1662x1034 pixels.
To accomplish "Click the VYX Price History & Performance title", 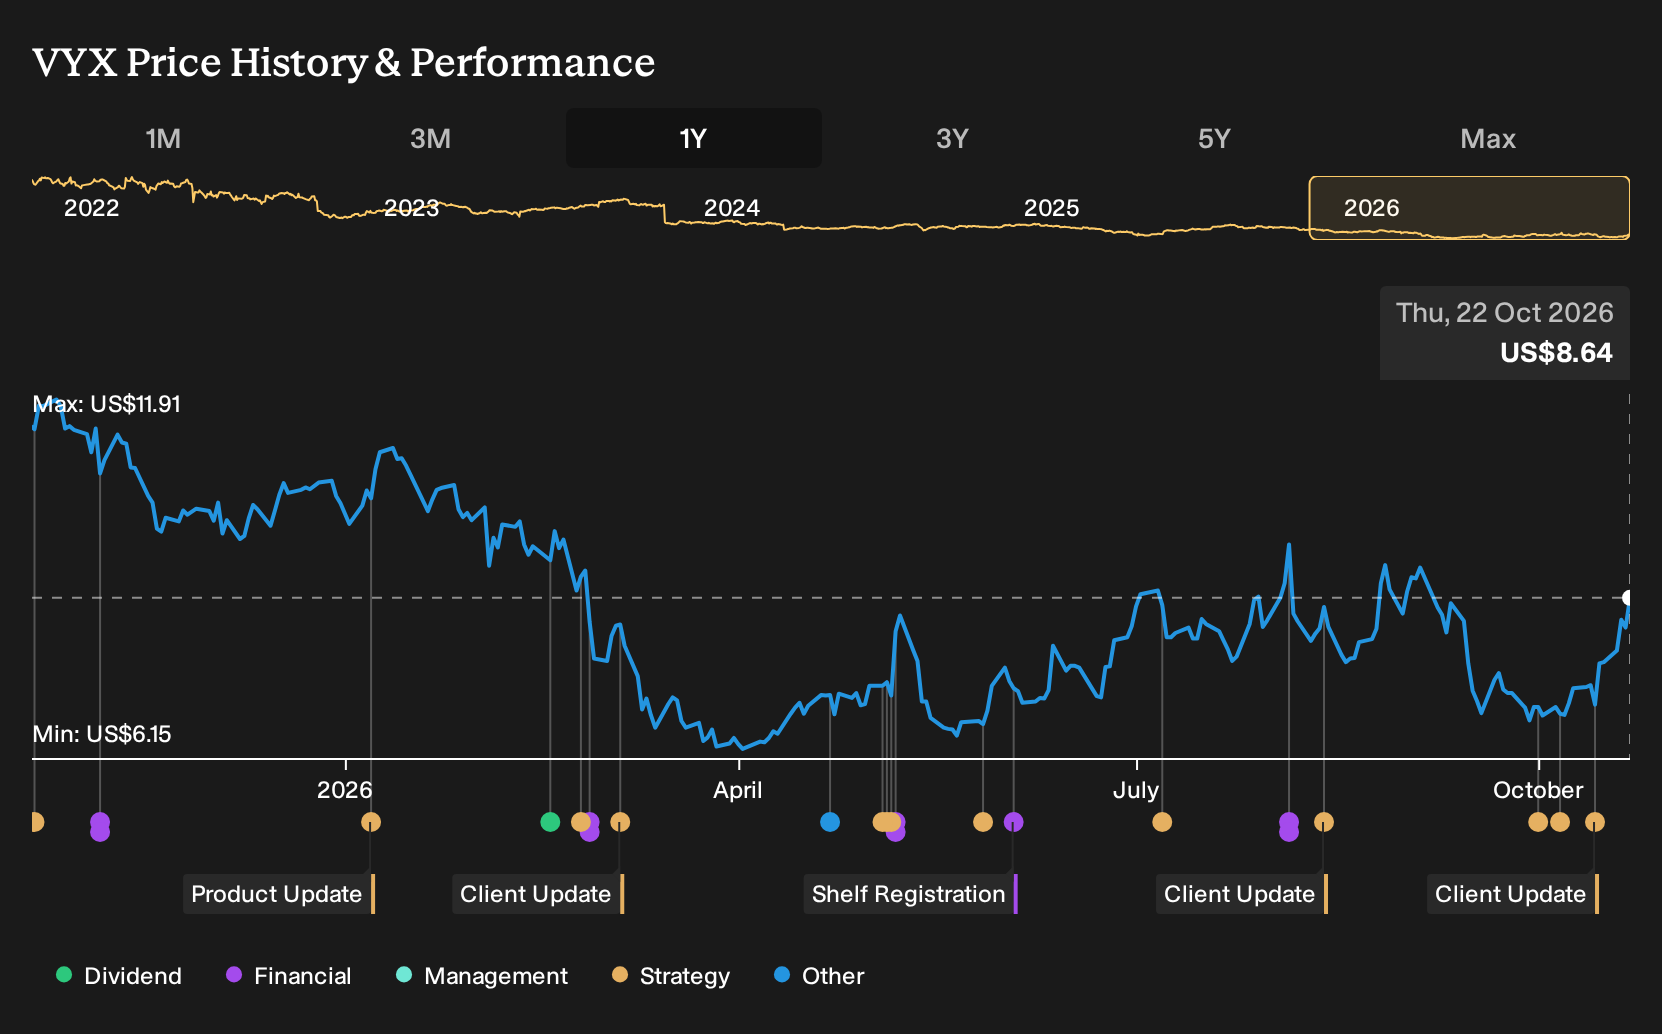I will click(344, 62).
